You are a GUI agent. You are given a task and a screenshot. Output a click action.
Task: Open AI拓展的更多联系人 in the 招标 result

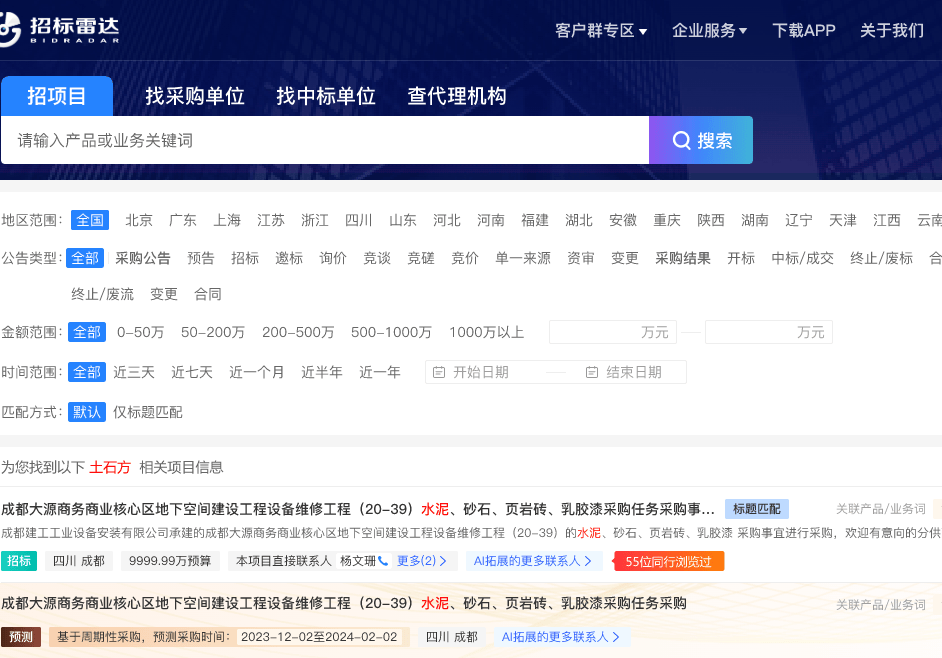[533, 561]
